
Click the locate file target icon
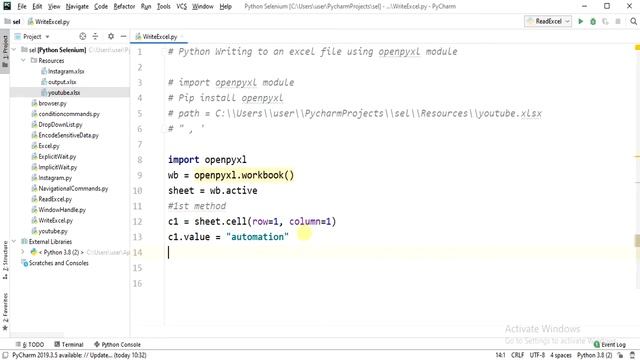(x=83, y=36)
